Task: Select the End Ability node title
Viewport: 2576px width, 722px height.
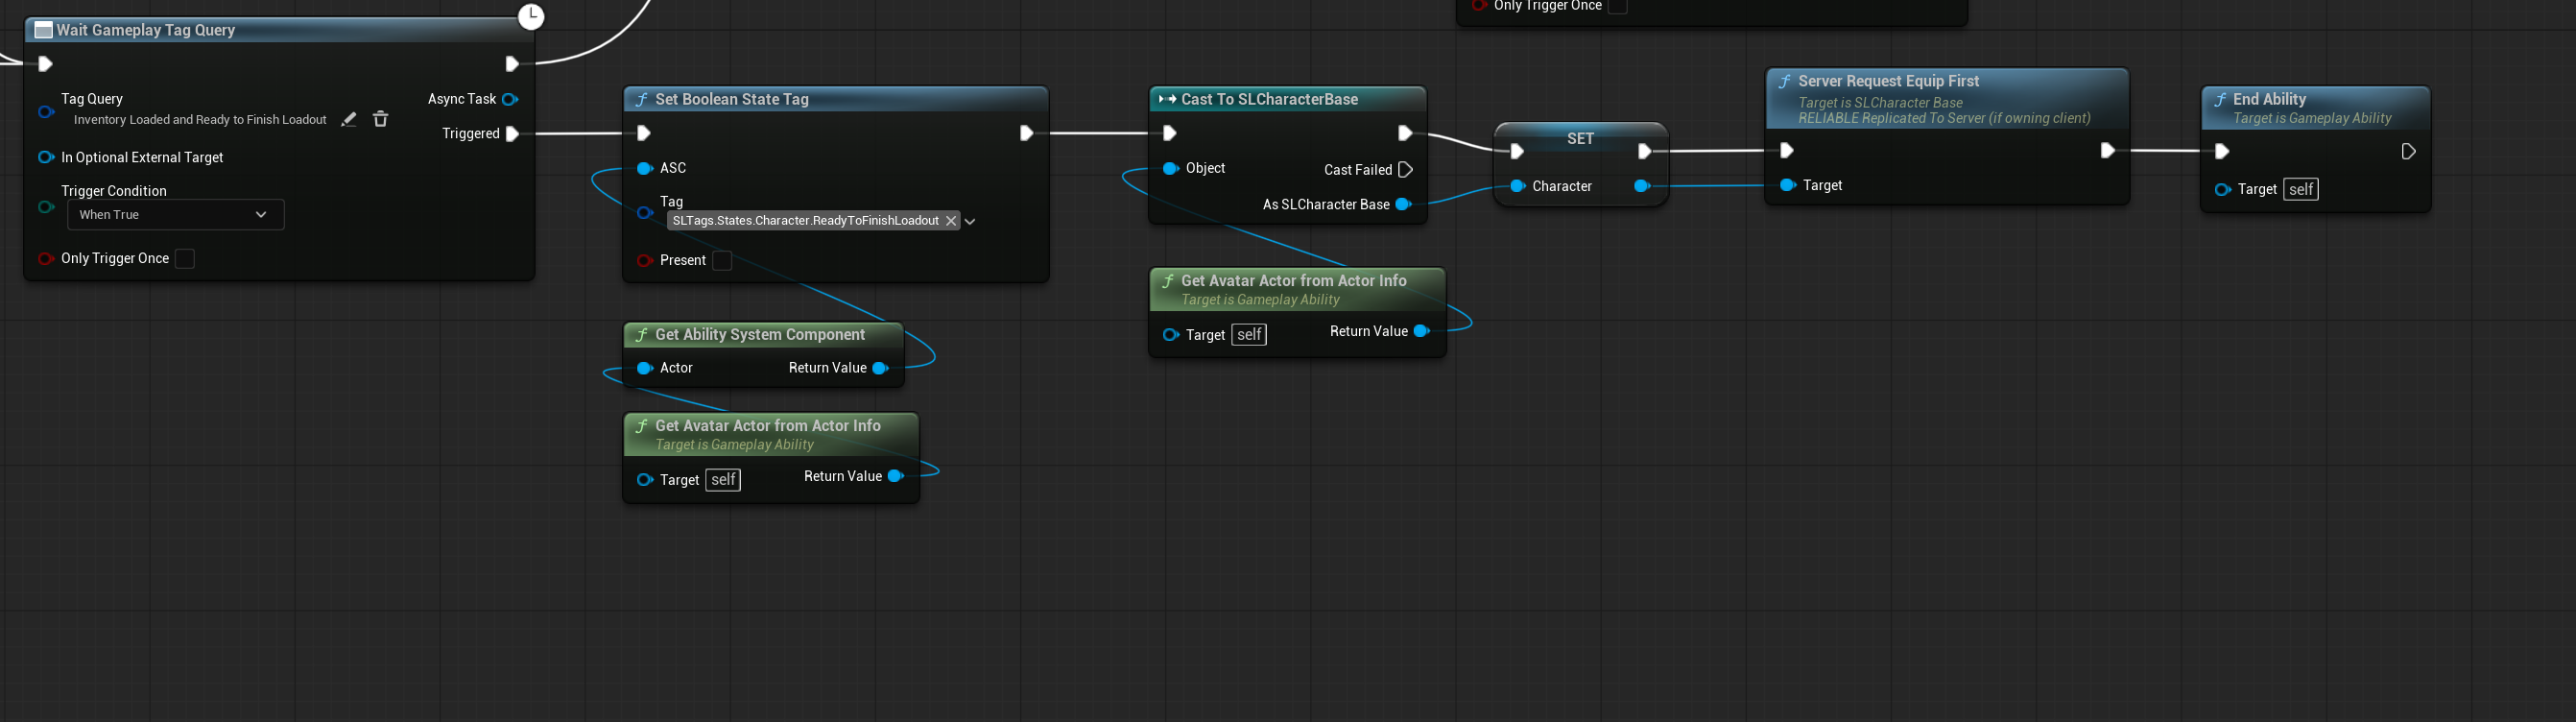Action: tap(2270, 99)
